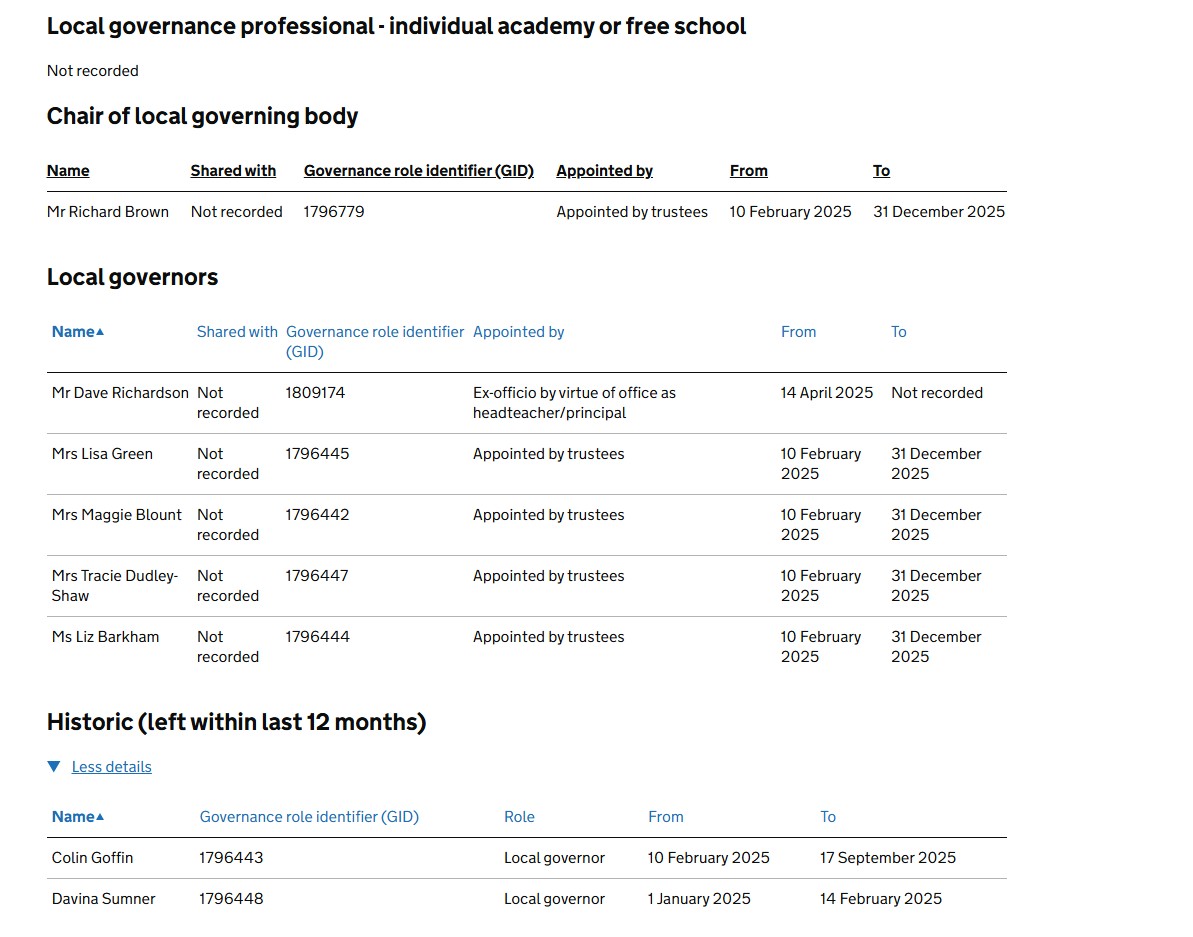
Task: Click sort arrow beside Local governors Name
Action: coord(100,332)
